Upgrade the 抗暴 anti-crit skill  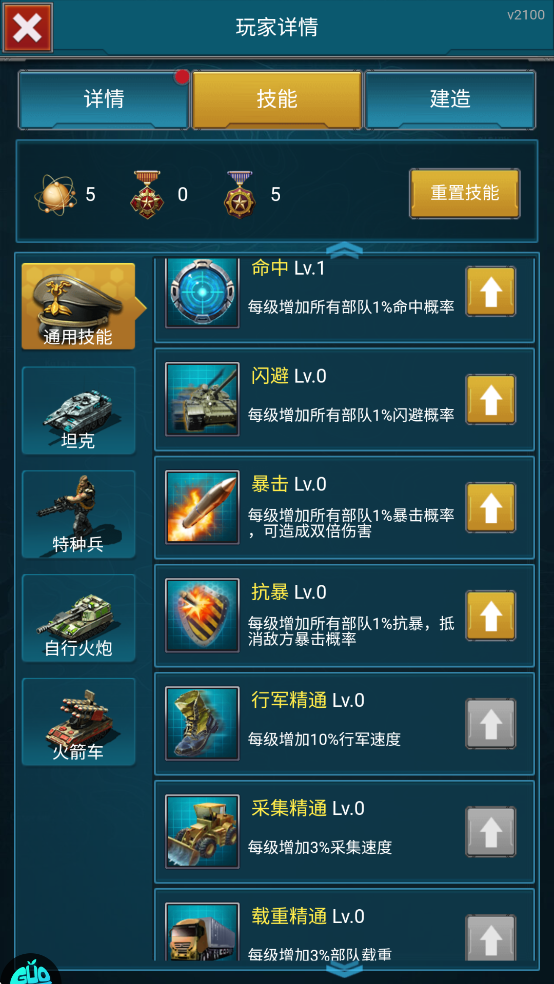[491, 615]
